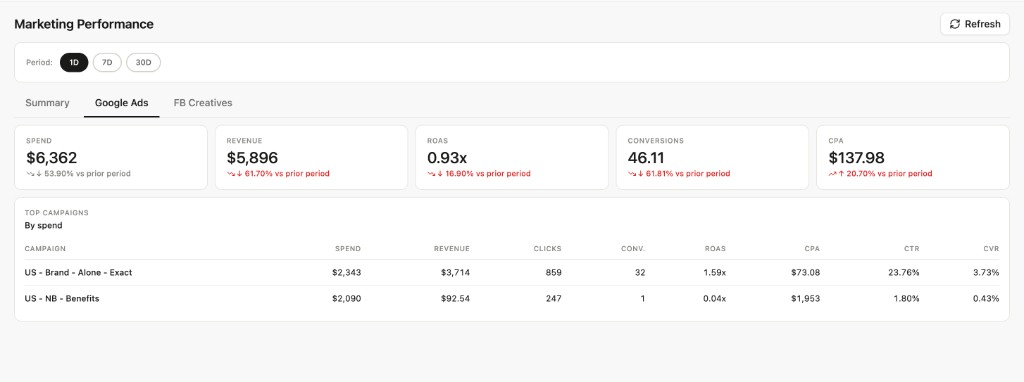Click the Clicks column header
Viewport: 1024px width, 382px height.
(x=547, y=249)
